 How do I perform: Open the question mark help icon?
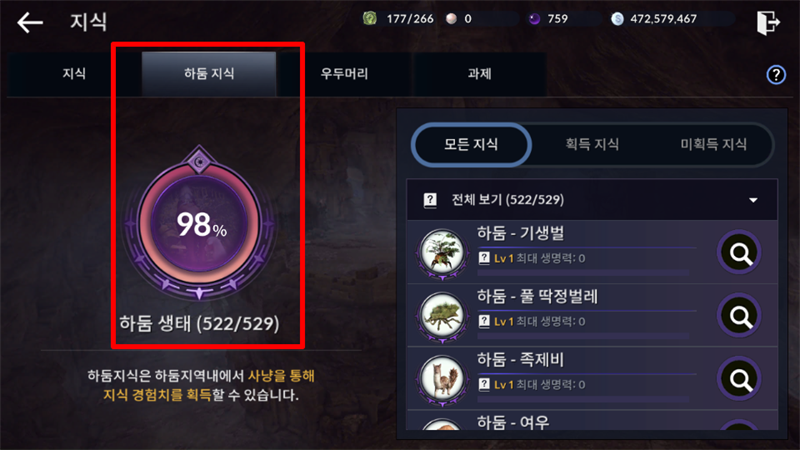776,74
